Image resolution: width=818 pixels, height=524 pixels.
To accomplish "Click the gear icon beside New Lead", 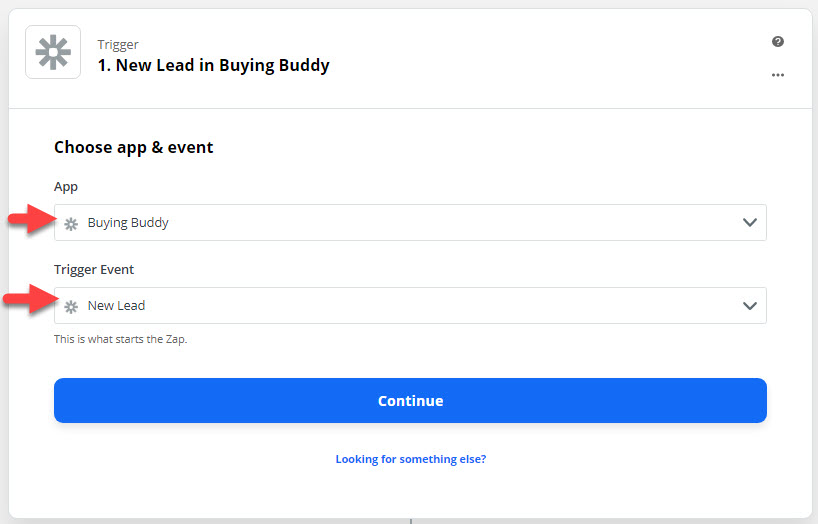I will pos(71,307).
